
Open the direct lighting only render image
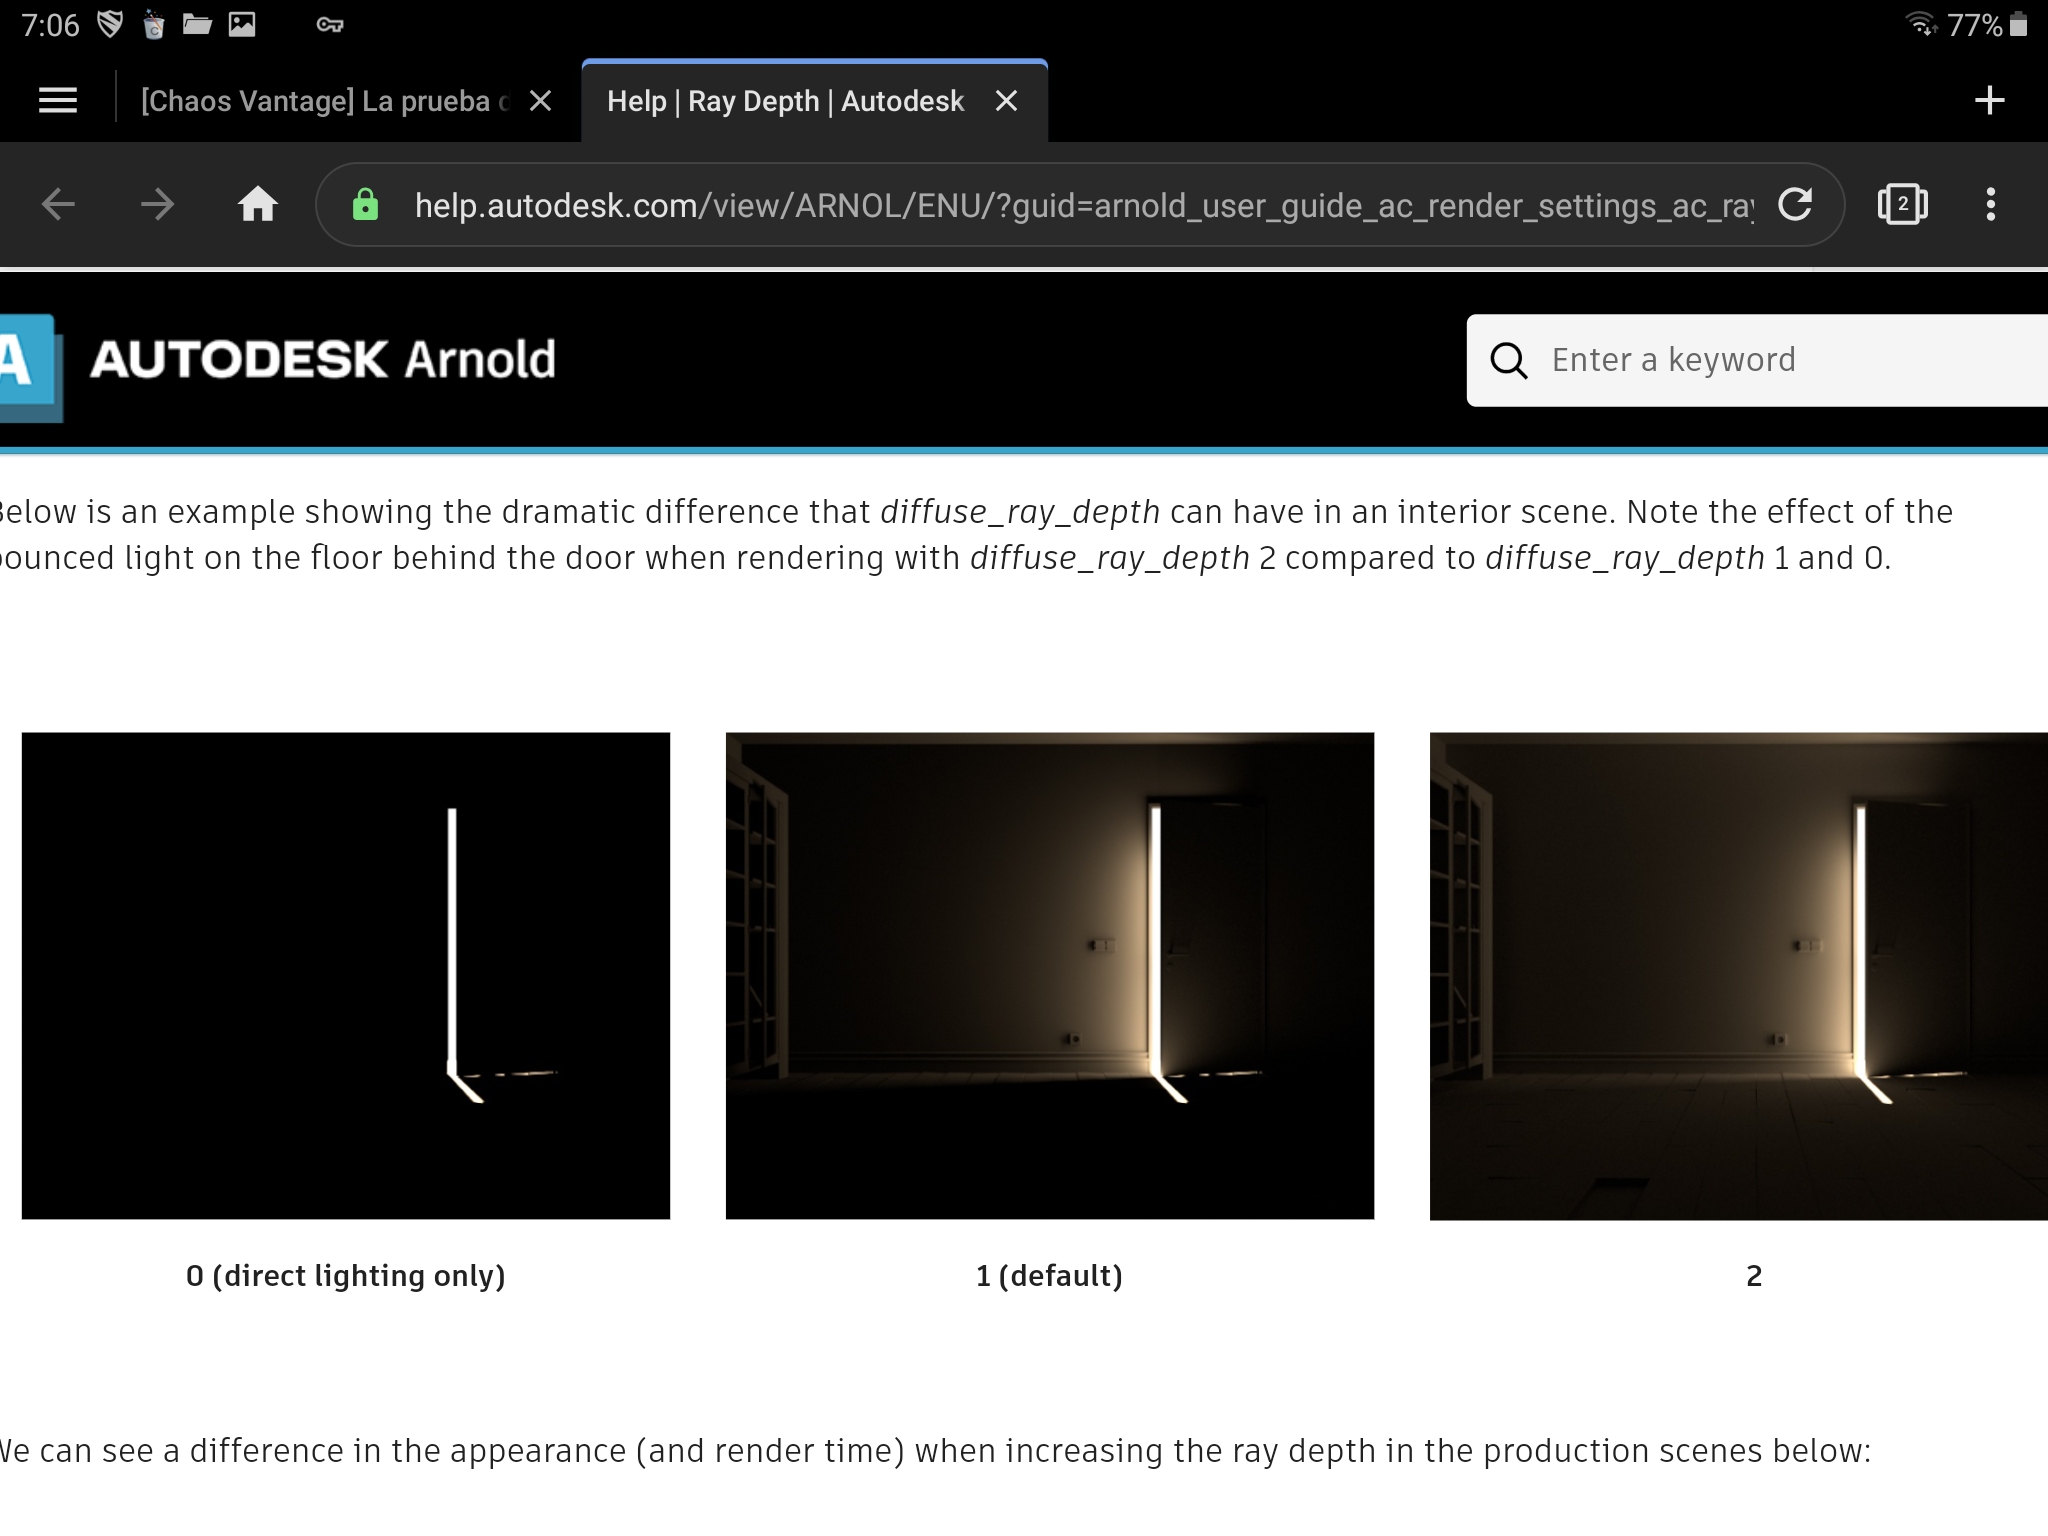click(x=346, y=975)
